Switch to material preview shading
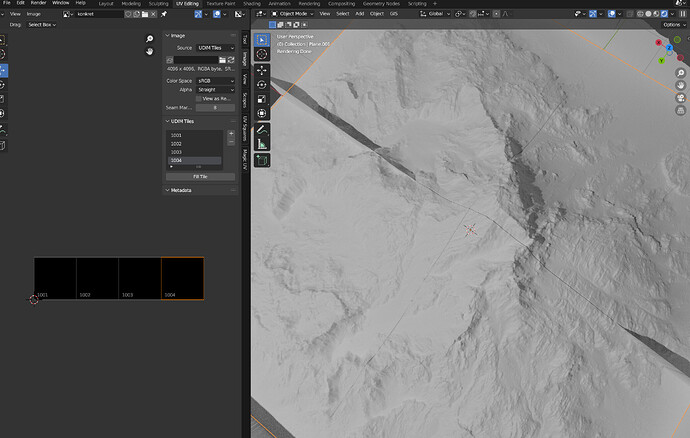Viewport: 690px width, 438px height. tap(656, 14)
